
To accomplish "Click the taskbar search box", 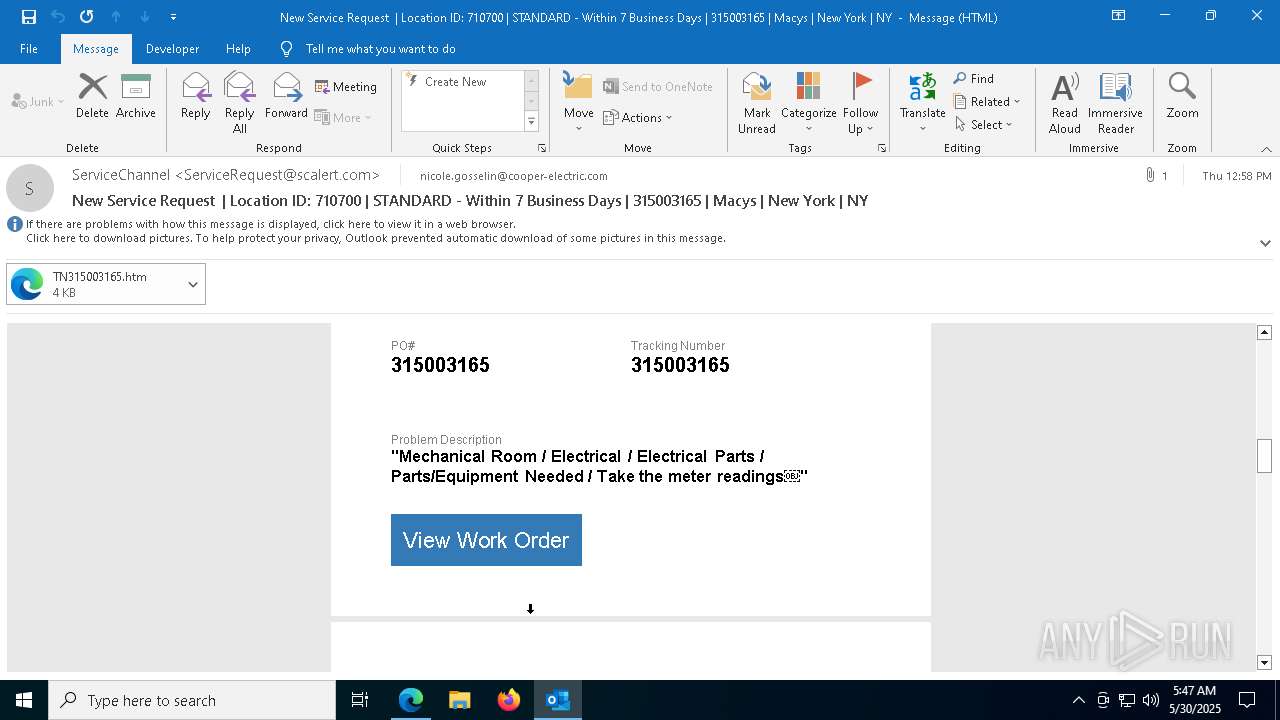I will [x=192, y=700].
